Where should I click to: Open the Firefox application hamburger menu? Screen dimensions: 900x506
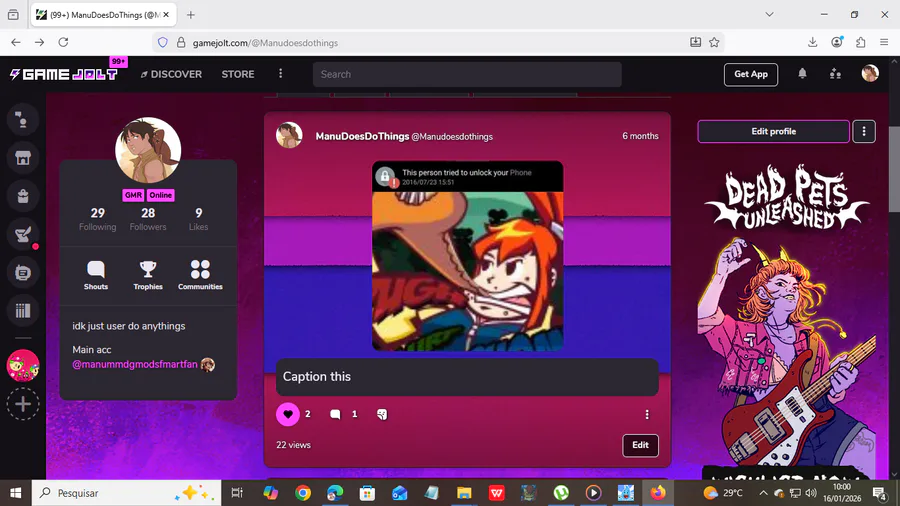884,42
